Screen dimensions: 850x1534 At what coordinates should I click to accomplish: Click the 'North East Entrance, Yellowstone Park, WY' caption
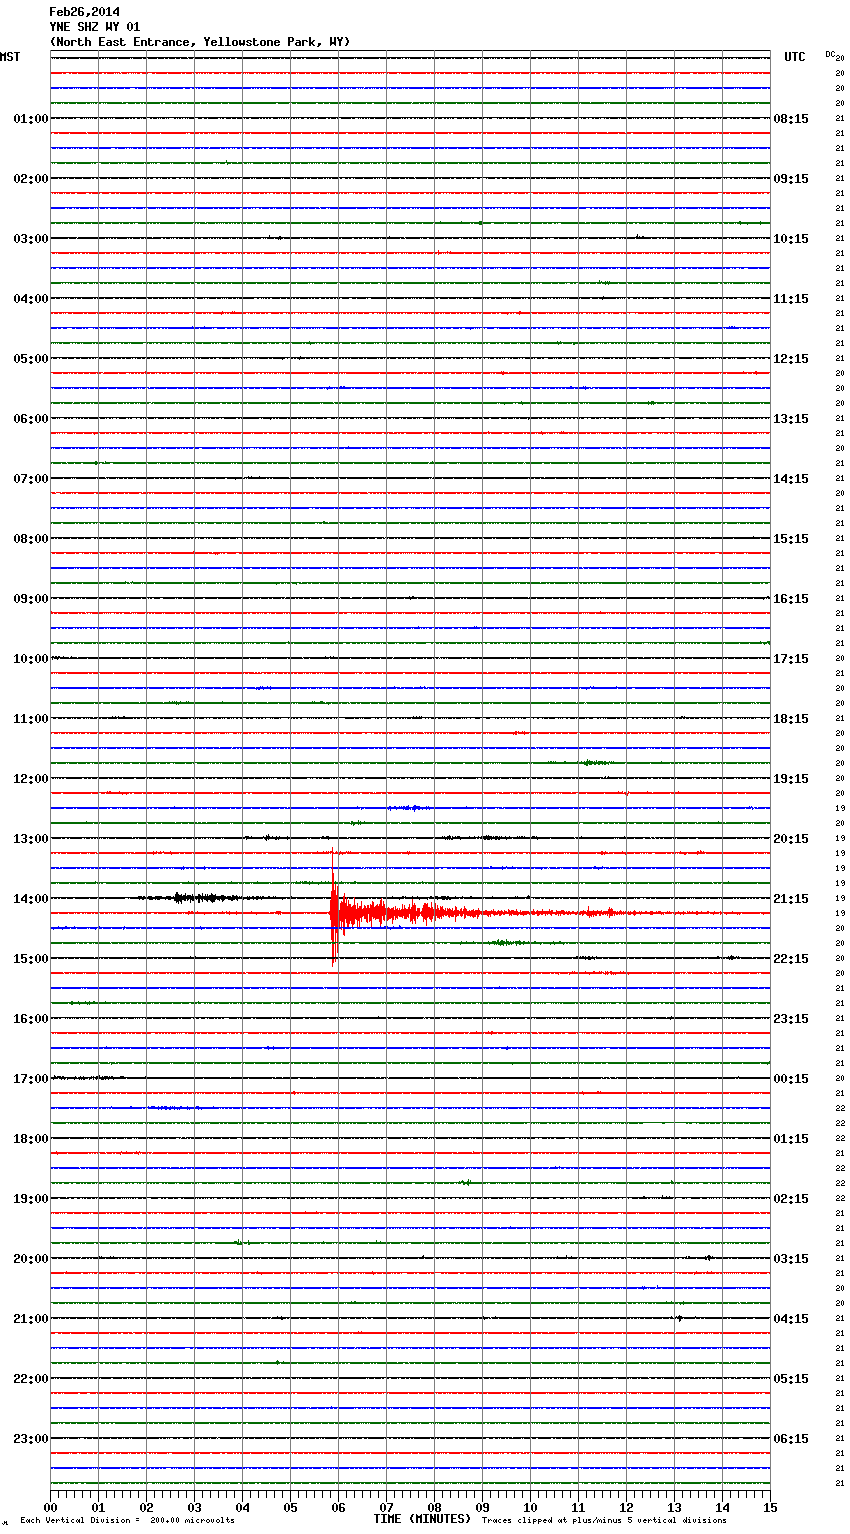[200, 42]
